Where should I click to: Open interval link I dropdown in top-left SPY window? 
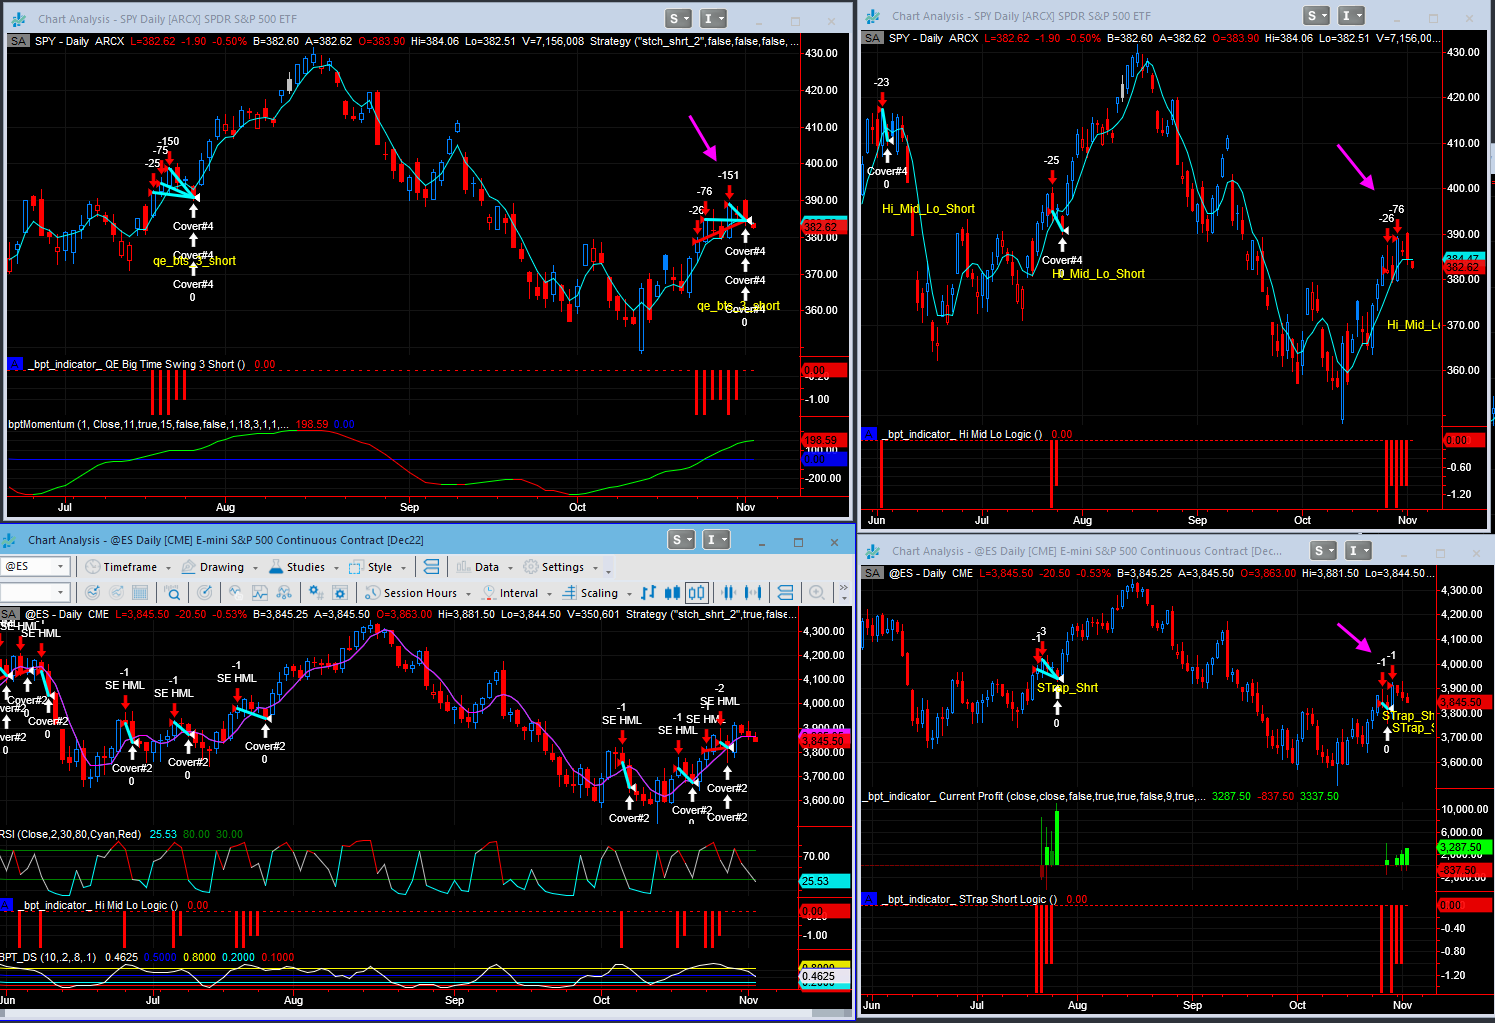point(713,18)
